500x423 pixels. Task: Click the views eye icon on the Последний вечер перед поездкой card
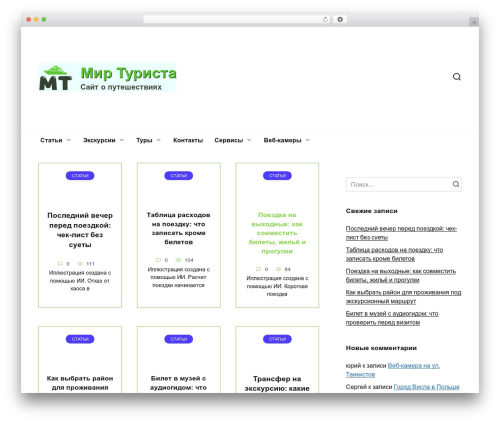[80, 264]
